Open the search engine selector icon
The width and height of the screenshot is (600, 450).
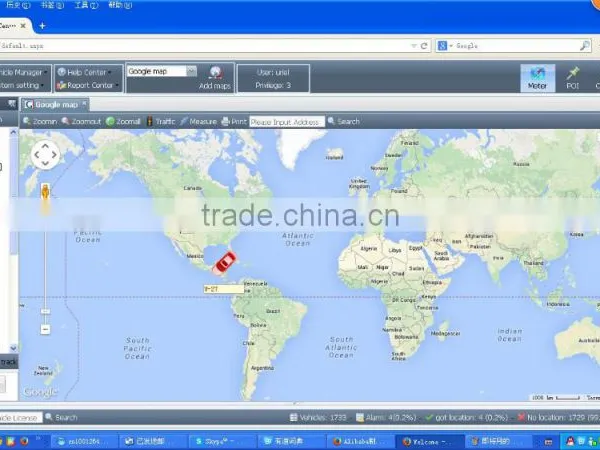443,46
